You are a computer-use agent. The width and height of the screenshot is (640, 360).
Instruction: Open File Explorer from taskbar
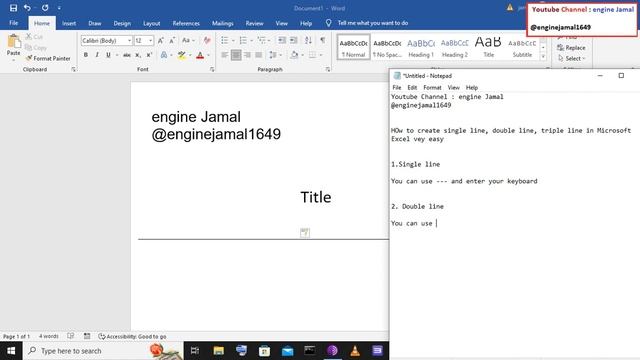coord(218,351)
